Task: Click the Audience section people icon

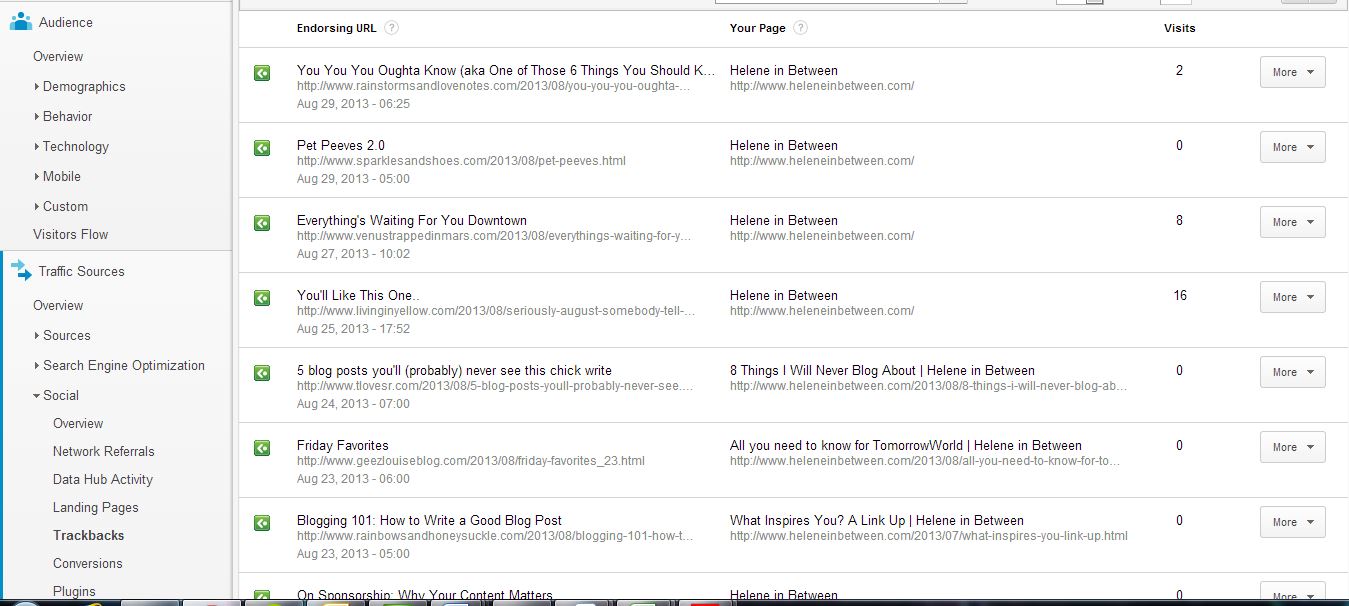Action: 20,21
